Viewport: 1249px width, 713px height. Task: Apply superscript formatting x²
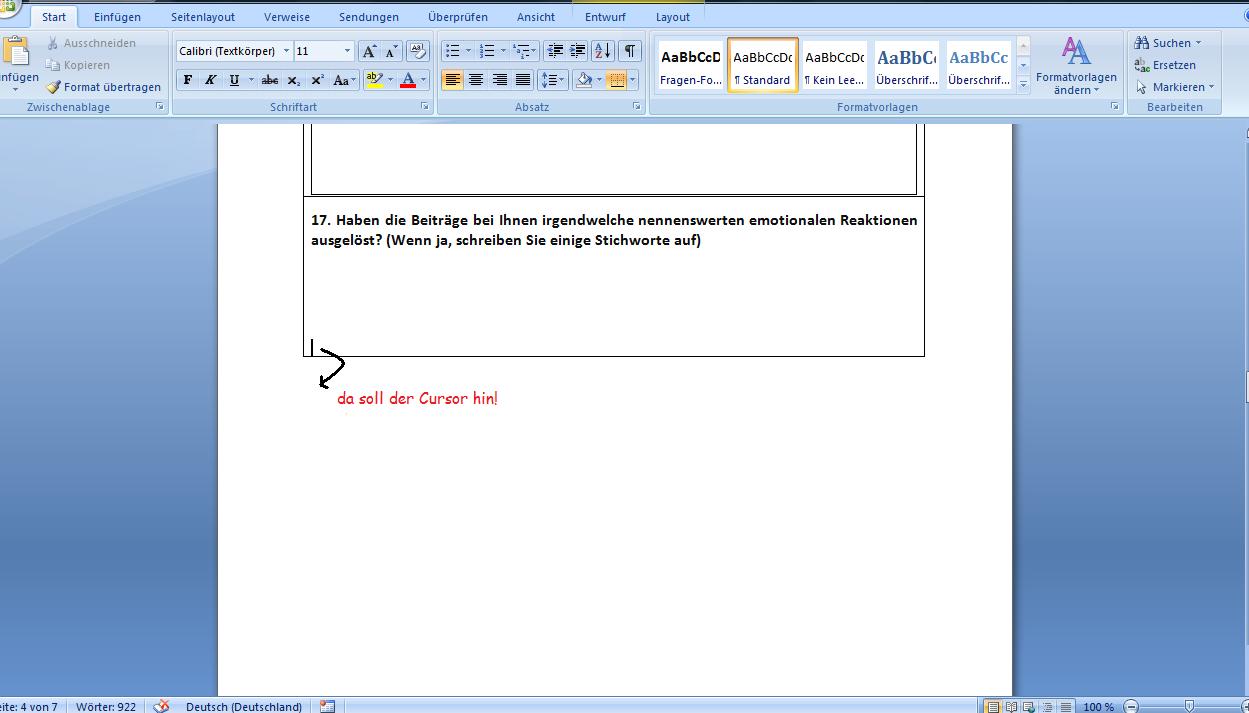point(317,80)
